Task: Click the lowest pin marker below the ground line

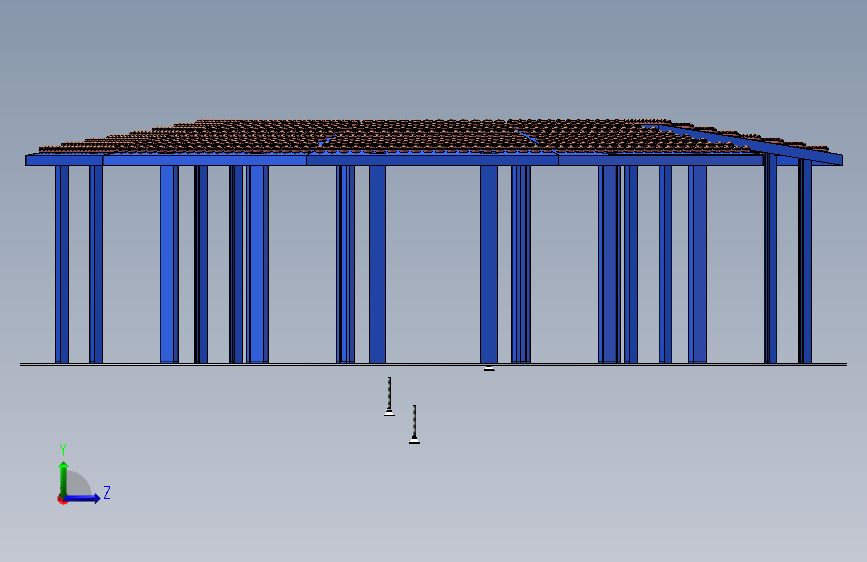Action: (x=414, y=424)
